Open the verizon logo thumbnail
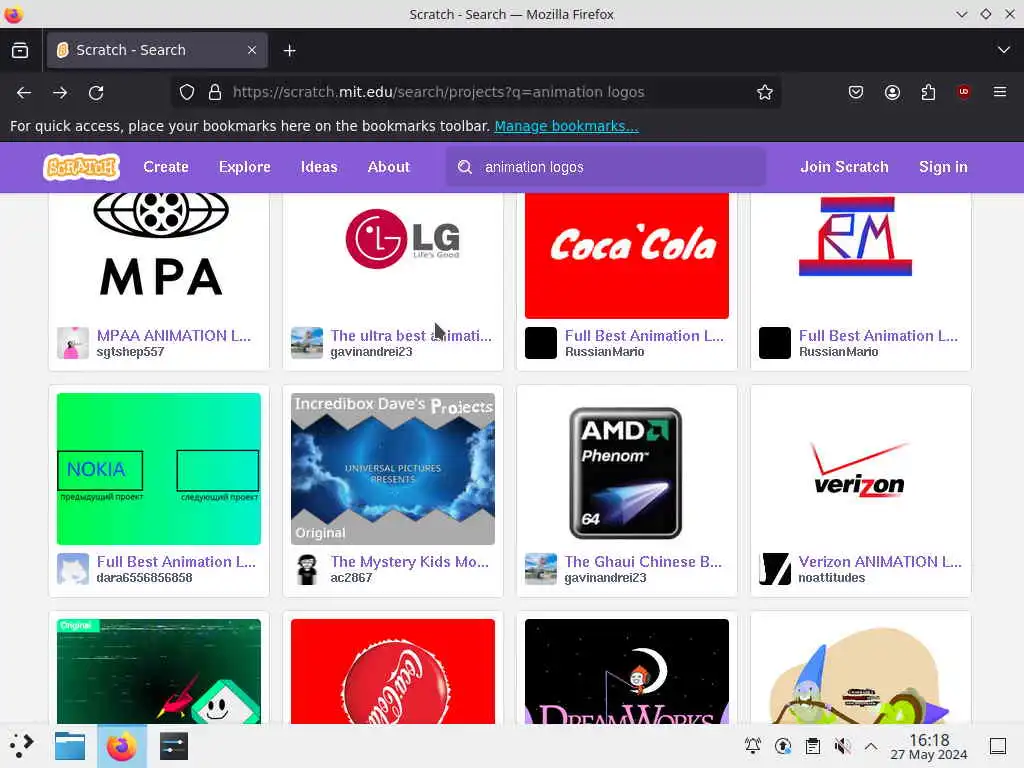1024x768 pixels. pyautogui.click(x=861, y=469)
